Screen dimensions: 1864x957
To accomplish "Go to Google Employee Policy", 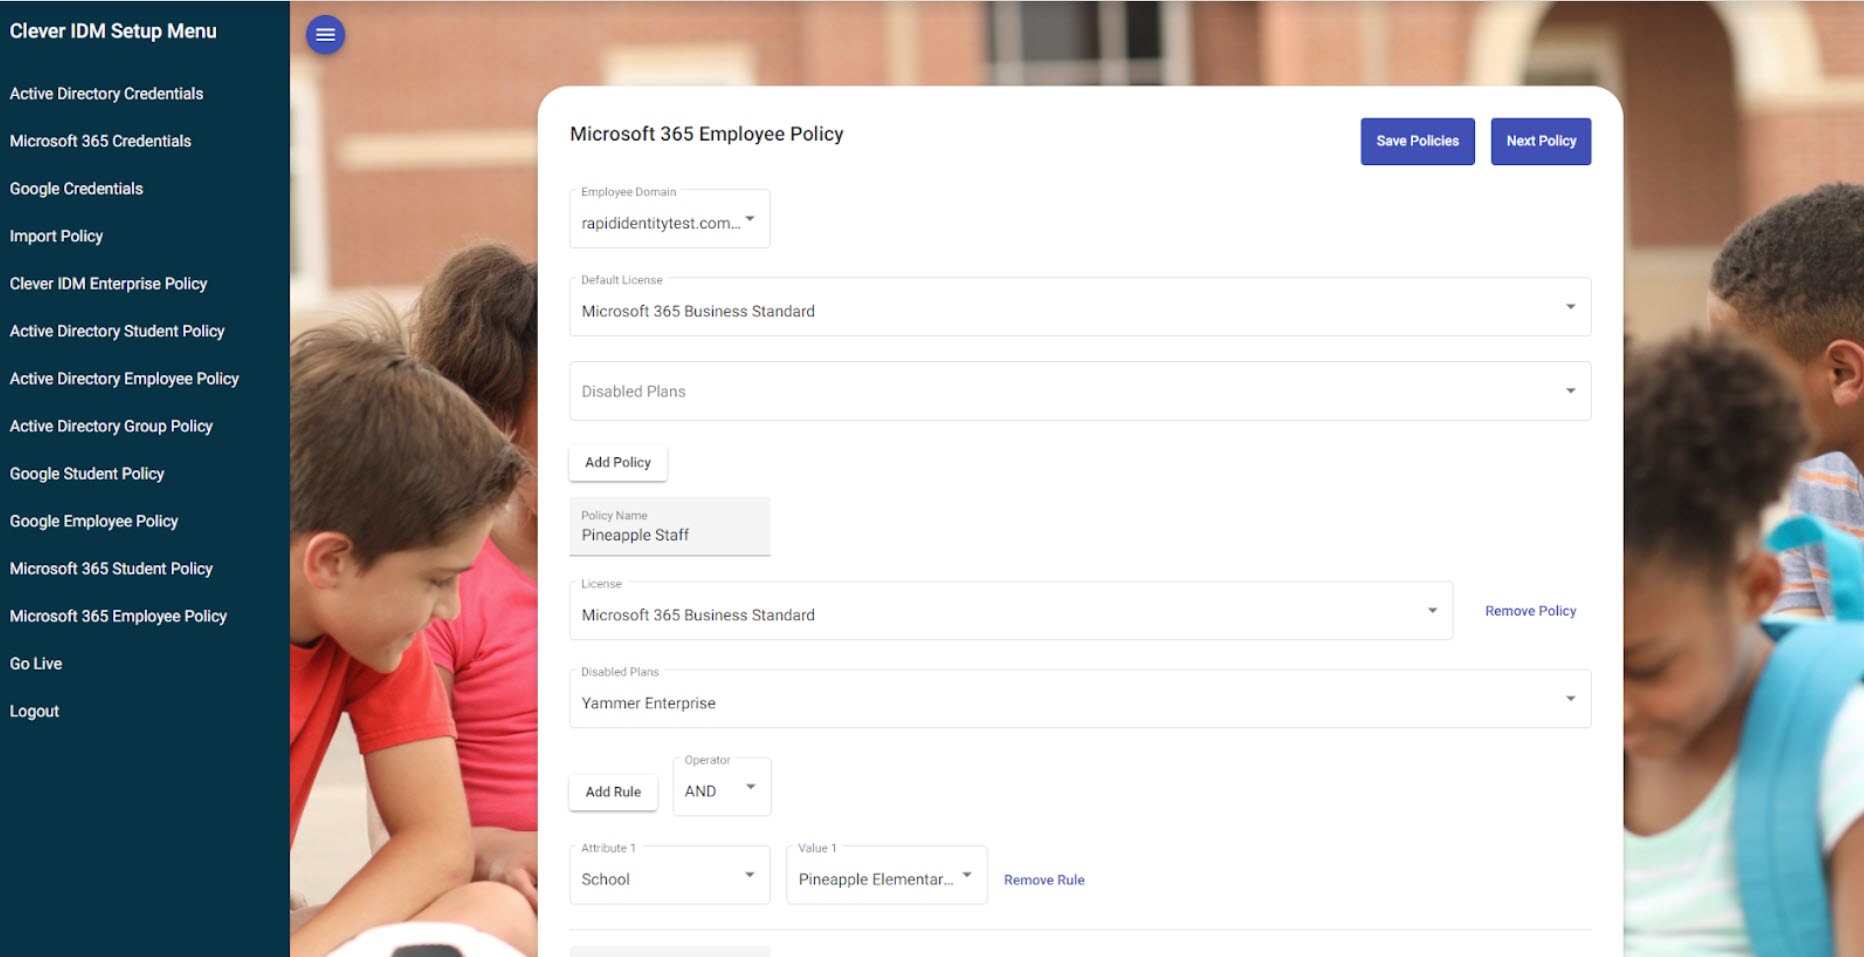I will [x=94, y=521].
